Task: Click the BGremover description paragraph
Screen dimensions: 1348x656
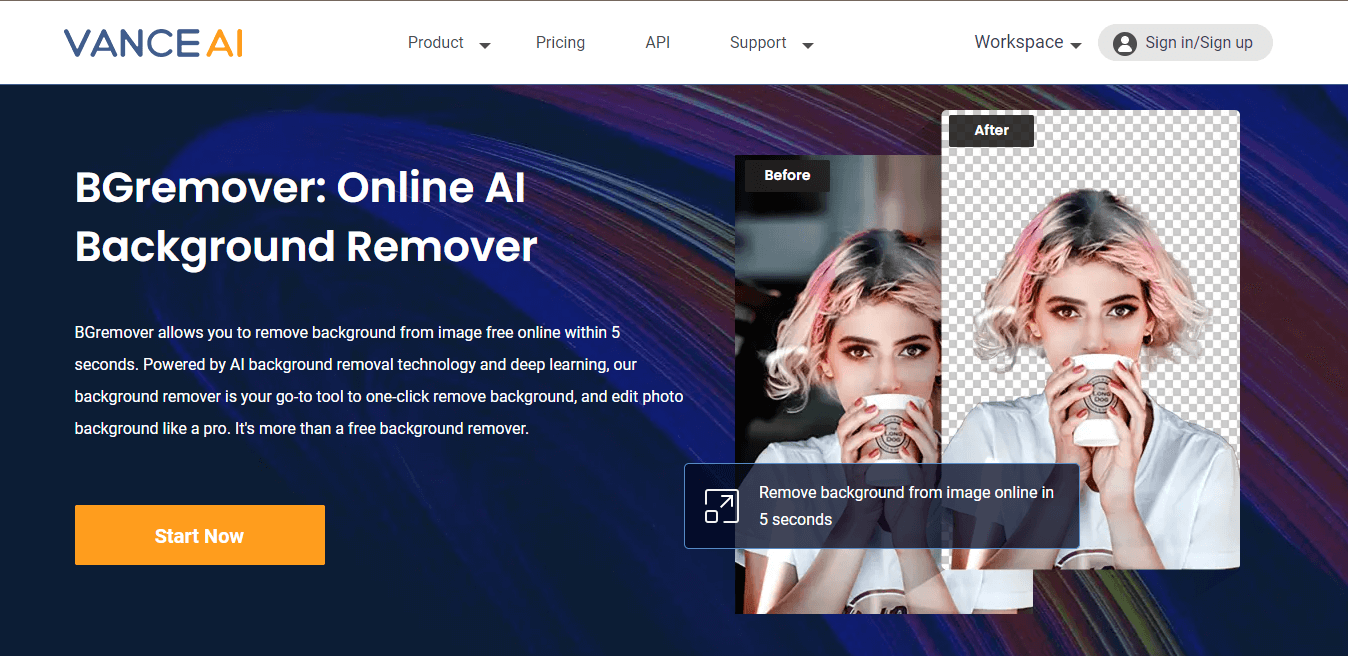Action: [x=379, y=380]
